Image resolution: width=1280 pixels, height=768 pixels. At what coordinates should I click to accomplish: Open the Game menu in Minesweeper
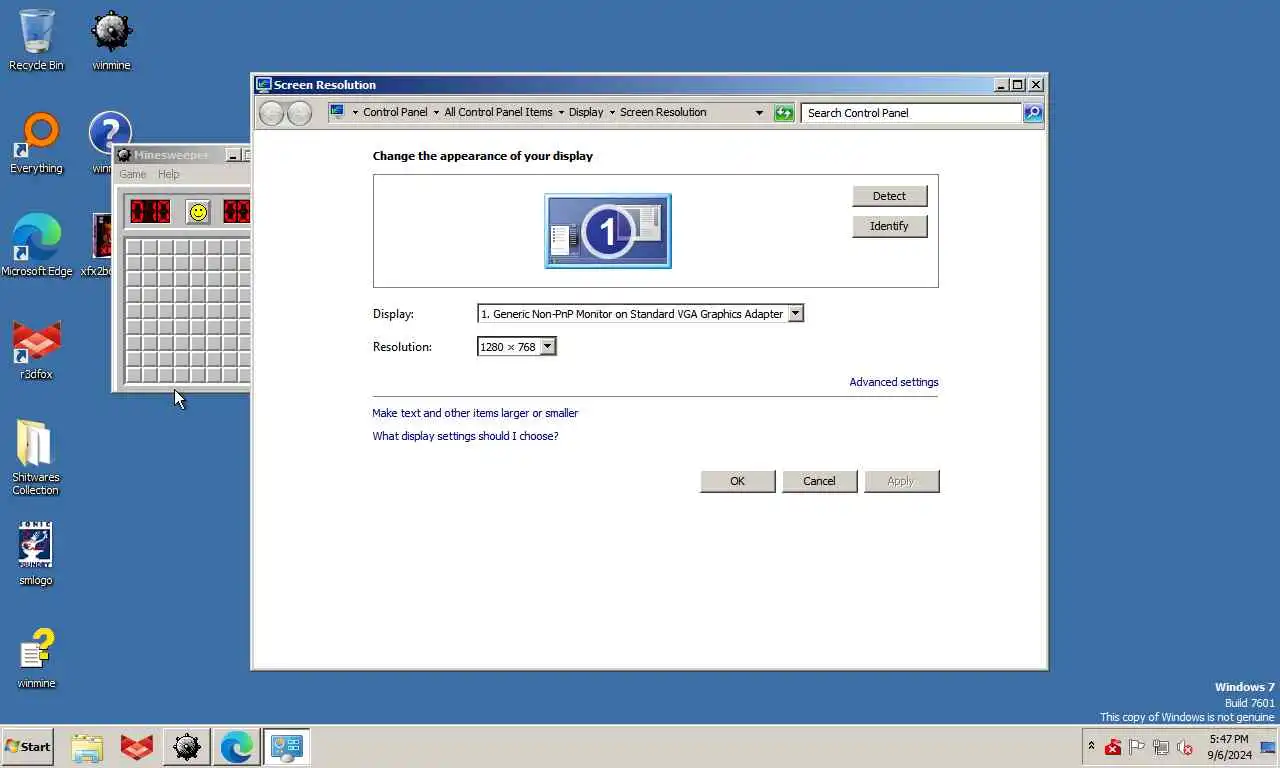coord(133,175)
